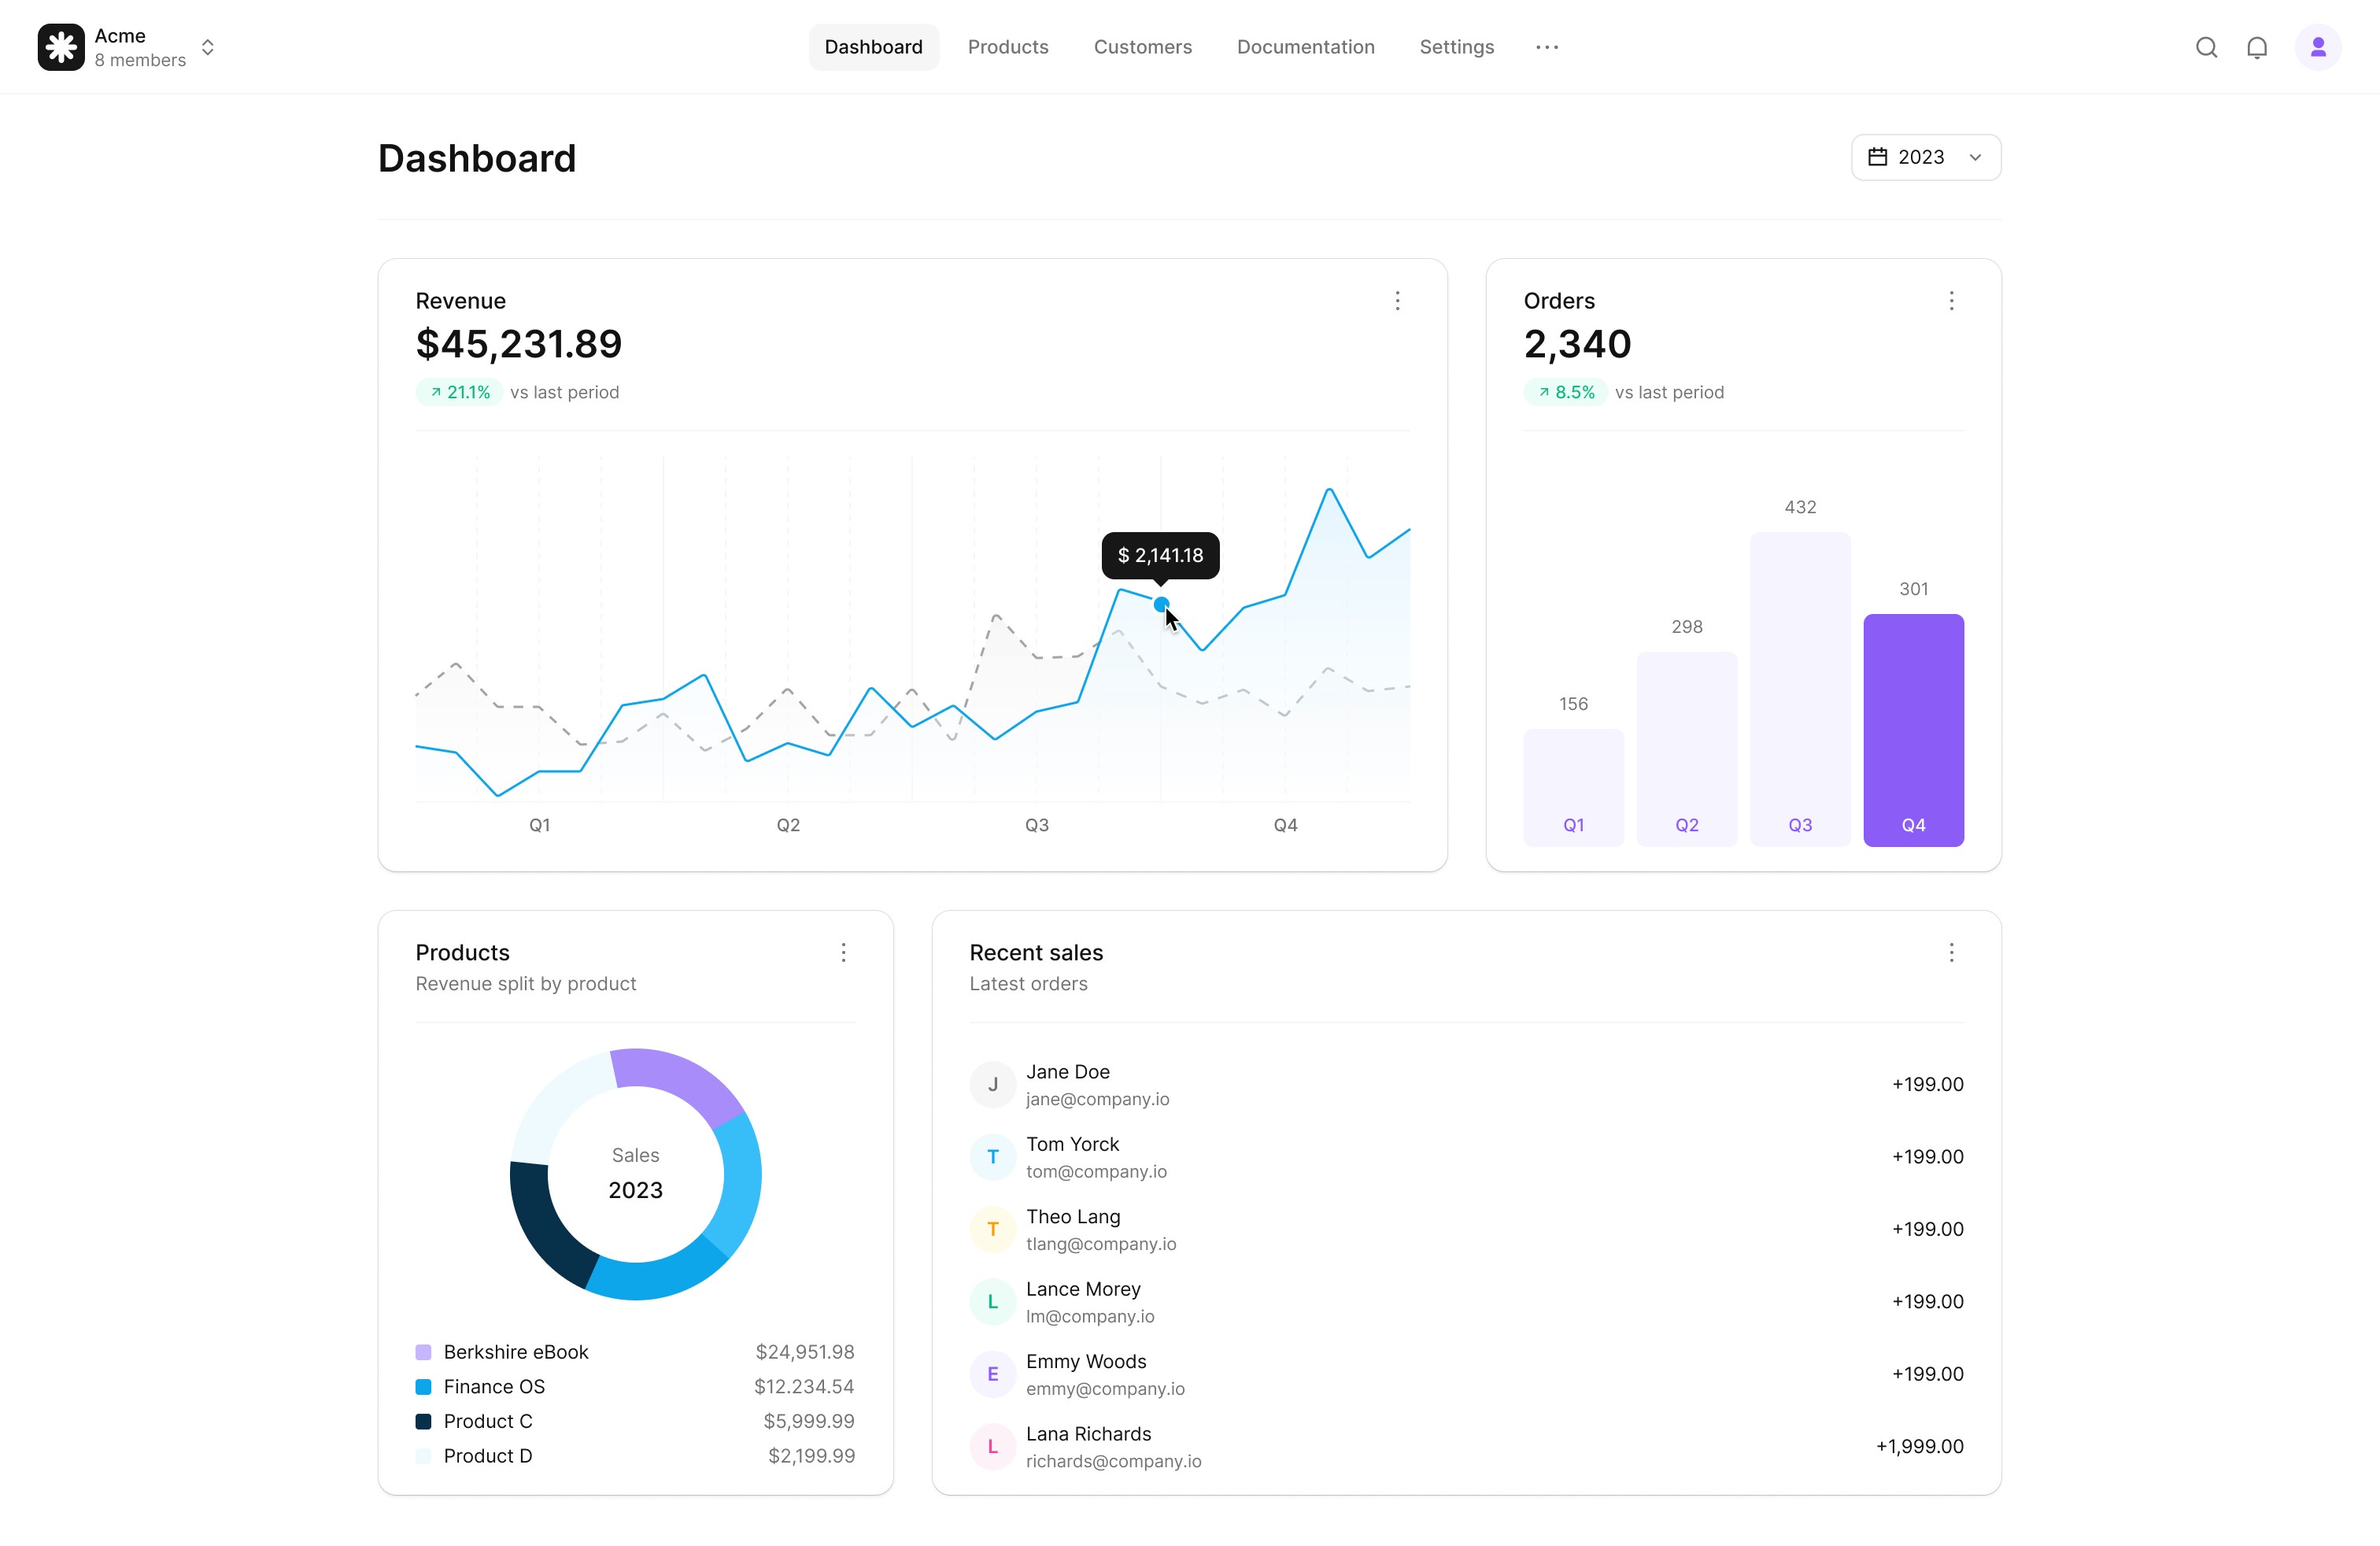This screenshot has width=2380, height=1546.
Task: Open the Settings nav item
Action: pos(1456,47)
